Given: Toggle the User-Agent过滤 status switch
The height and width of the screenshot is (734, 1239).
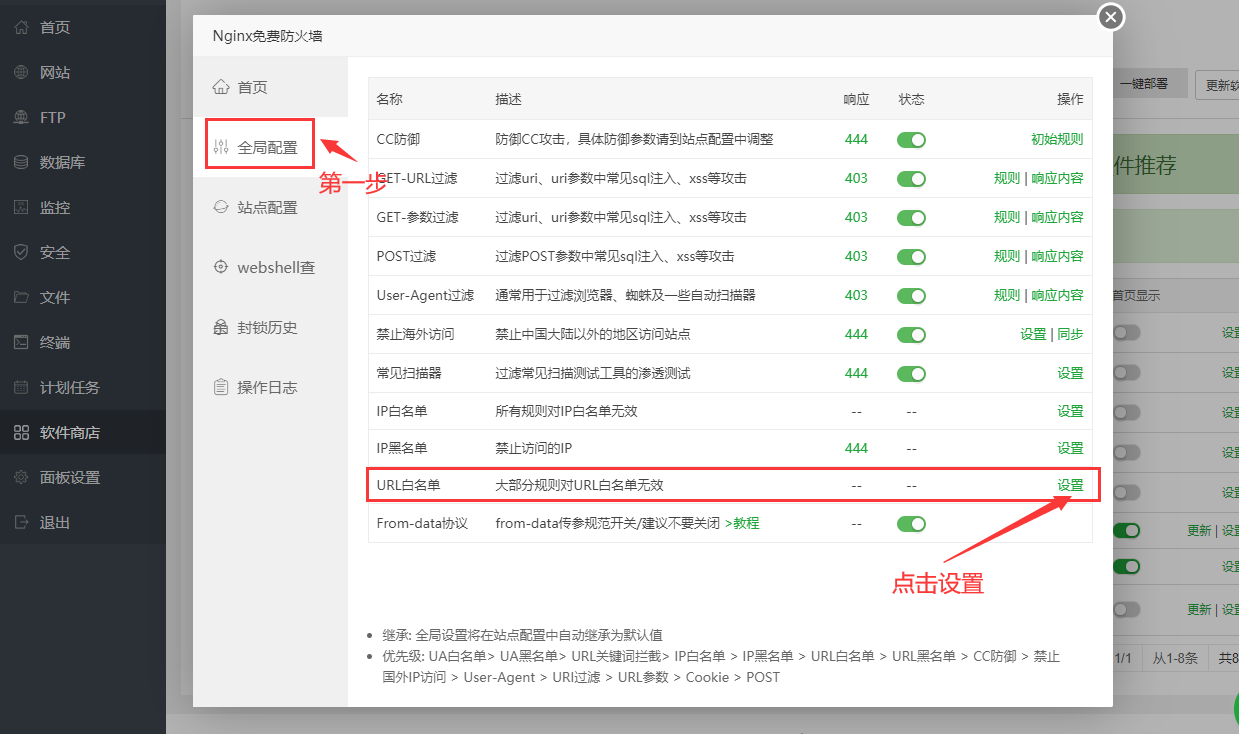Looking at the screenshot, I should [x=911, y=296].
